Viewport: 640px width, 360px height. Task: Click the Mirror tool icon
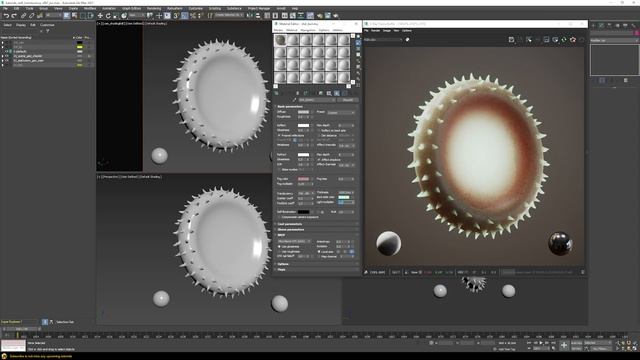pos(249,16)
